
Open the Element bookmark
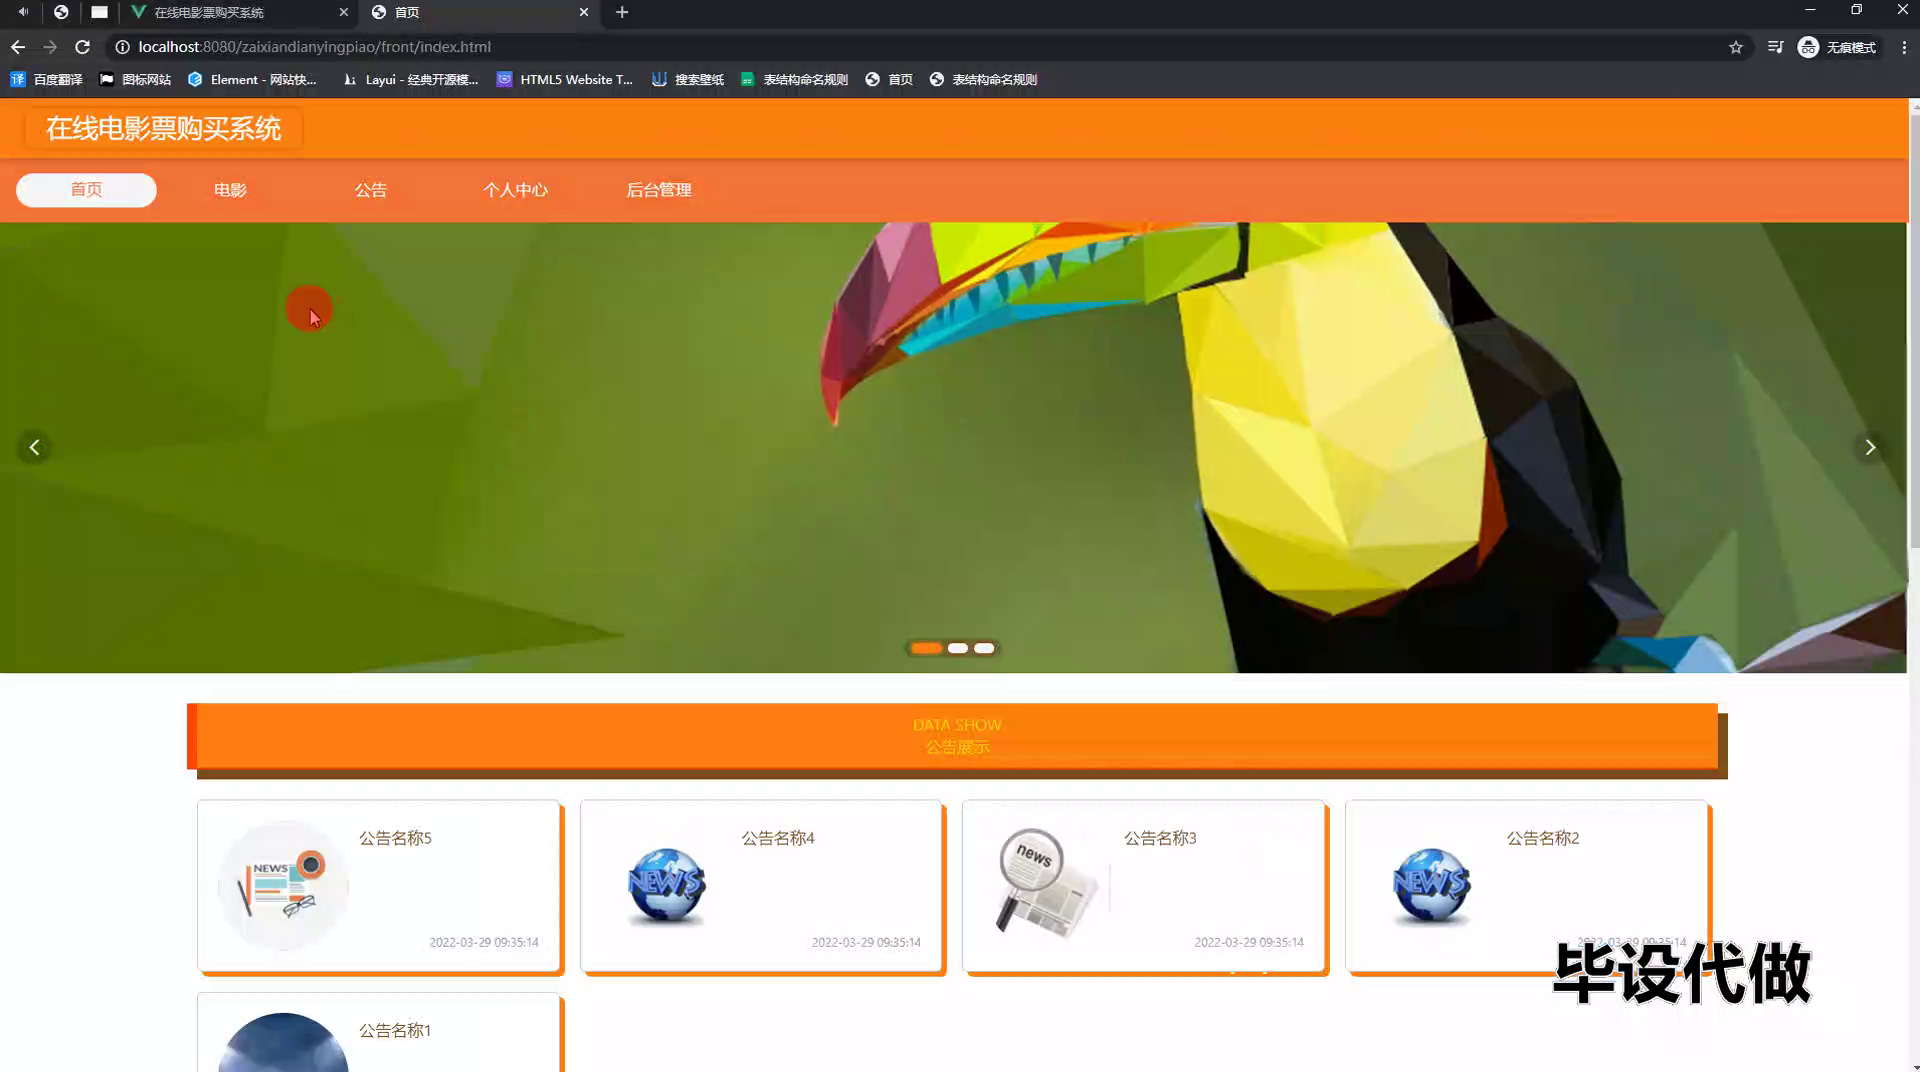(x=252, y=79)
